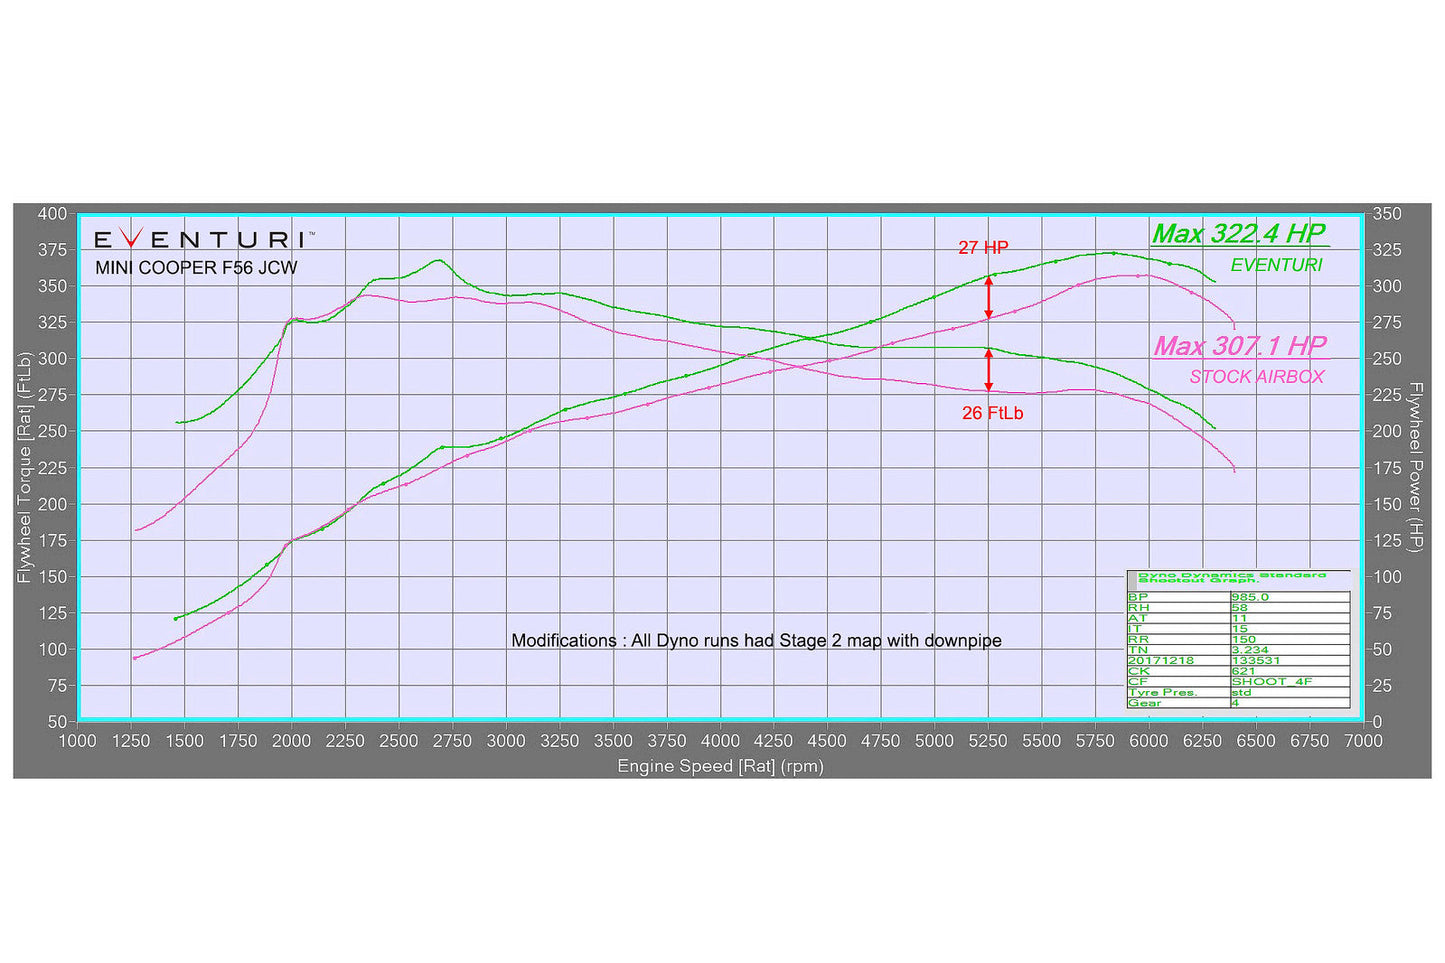
Task: Click the red '27 HP' annotation
Action: (x=983, y=248)
